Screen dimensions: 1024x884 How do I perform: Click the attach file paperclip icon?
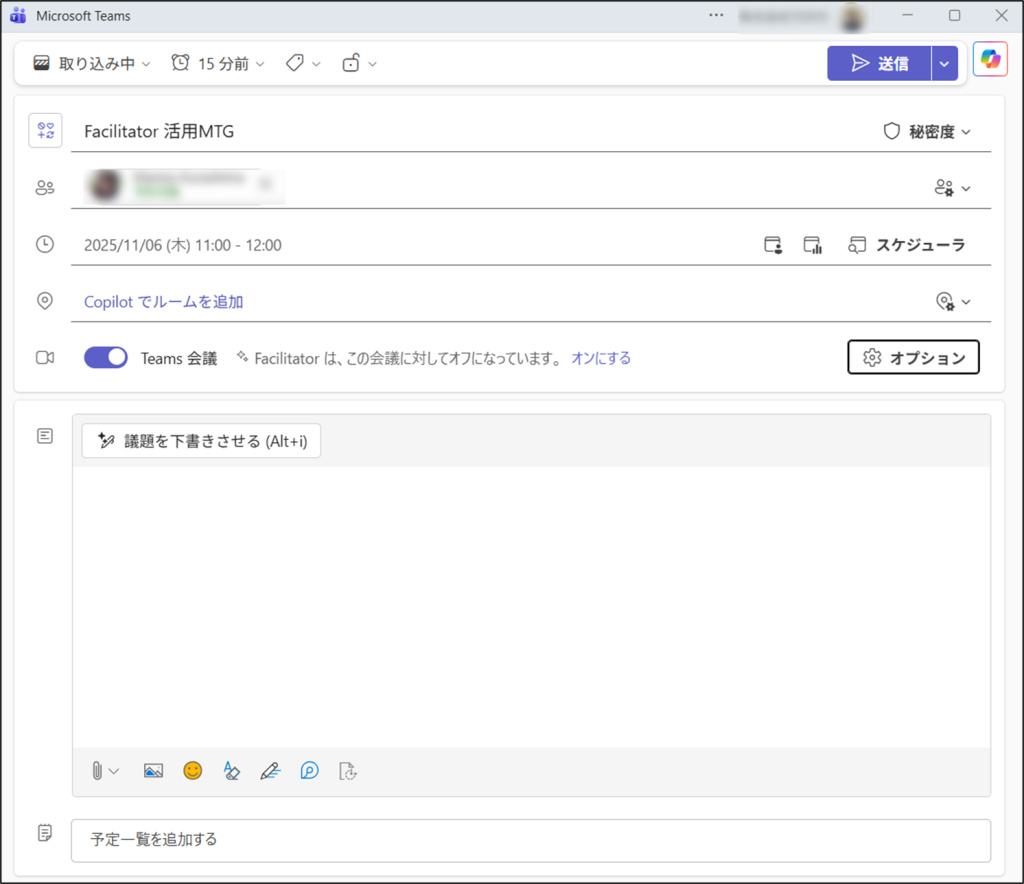(x=97, y=771)
